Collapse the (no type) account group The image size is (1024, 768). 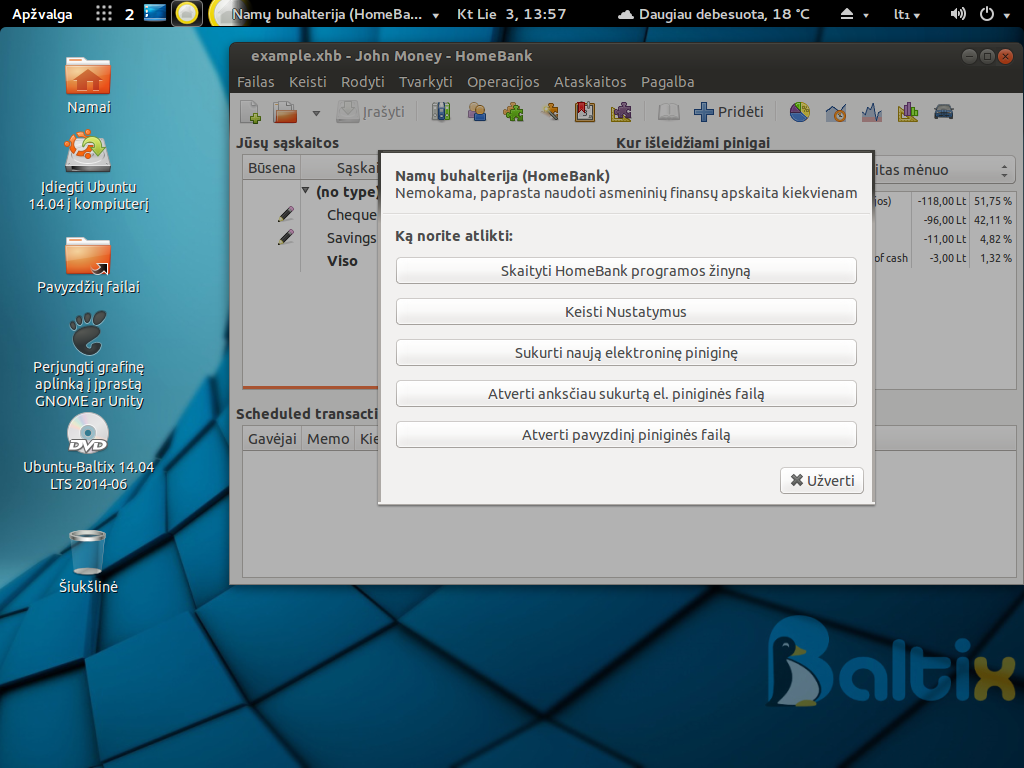[306, 191]
